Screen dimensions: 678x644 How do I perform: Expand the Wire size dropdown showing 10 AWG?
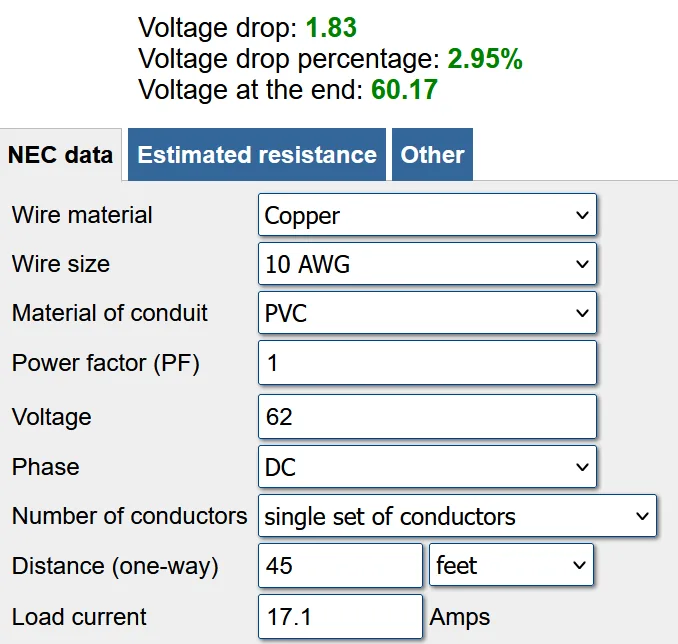tap(427, 264)
